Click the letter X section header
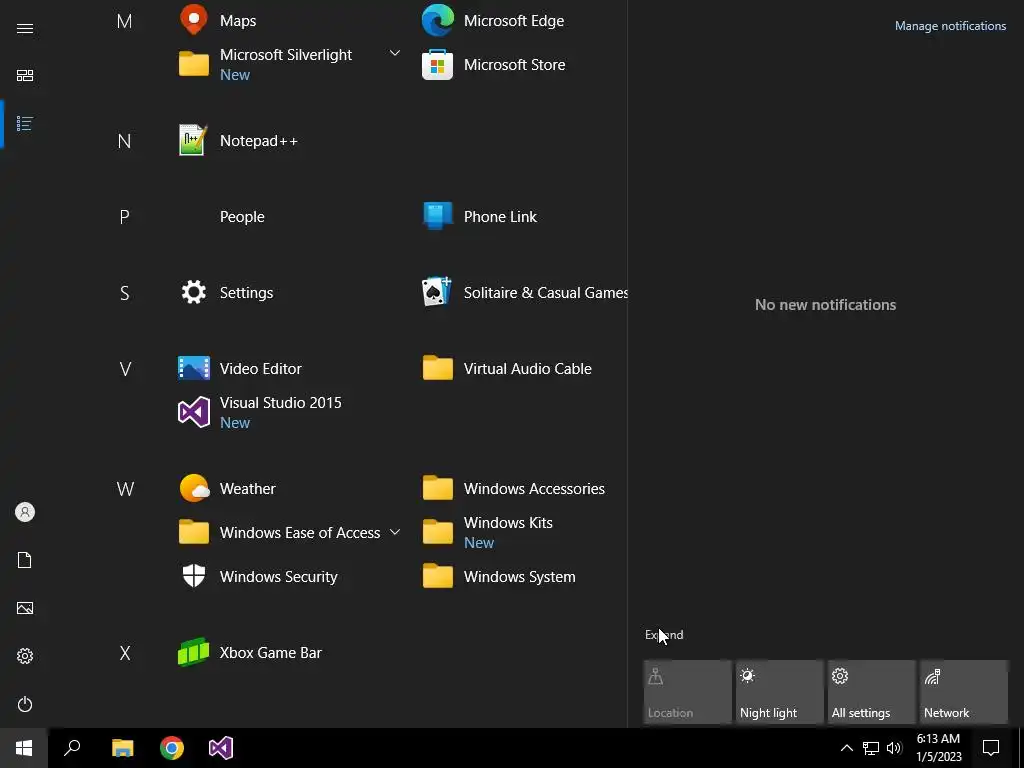This screenshot has width=1024, height=768. pyautogui.click(x=125, y=652)
